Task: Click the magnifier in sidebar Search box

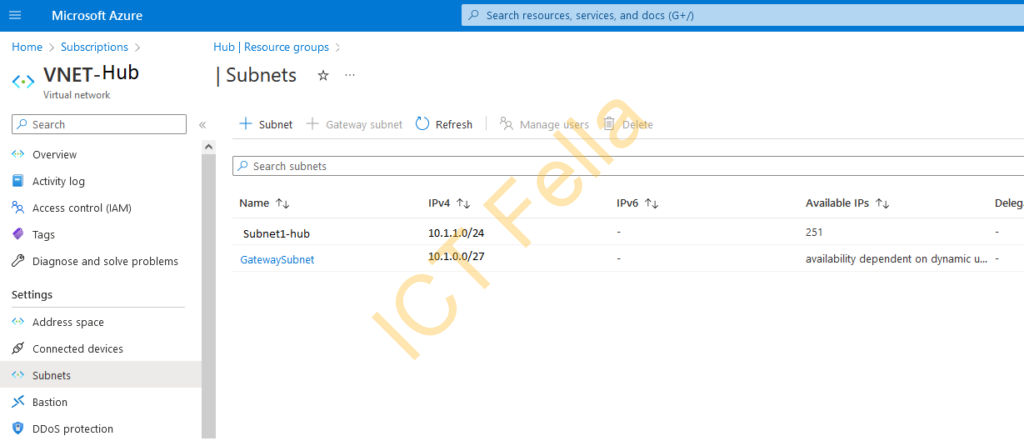Action: pos(22,124)
